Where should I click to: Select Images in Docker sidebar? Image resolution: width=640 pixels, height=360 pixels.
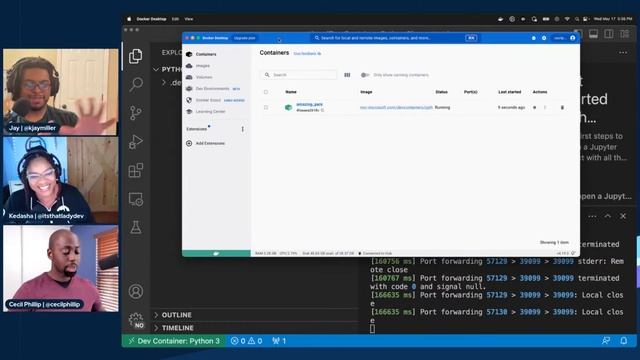[216, 66]
